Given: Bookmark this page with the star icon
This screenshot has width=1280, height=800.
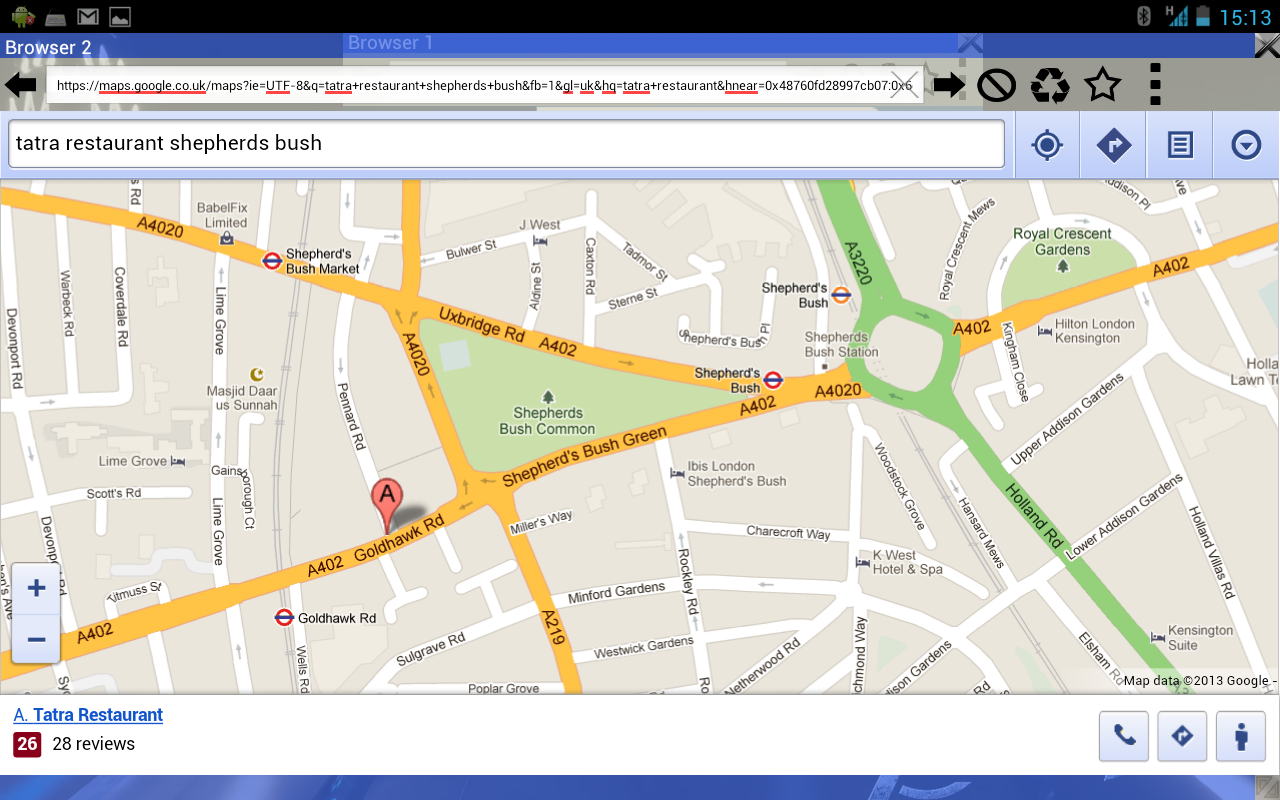Looking at the screenshot, I should (1103, 85).
